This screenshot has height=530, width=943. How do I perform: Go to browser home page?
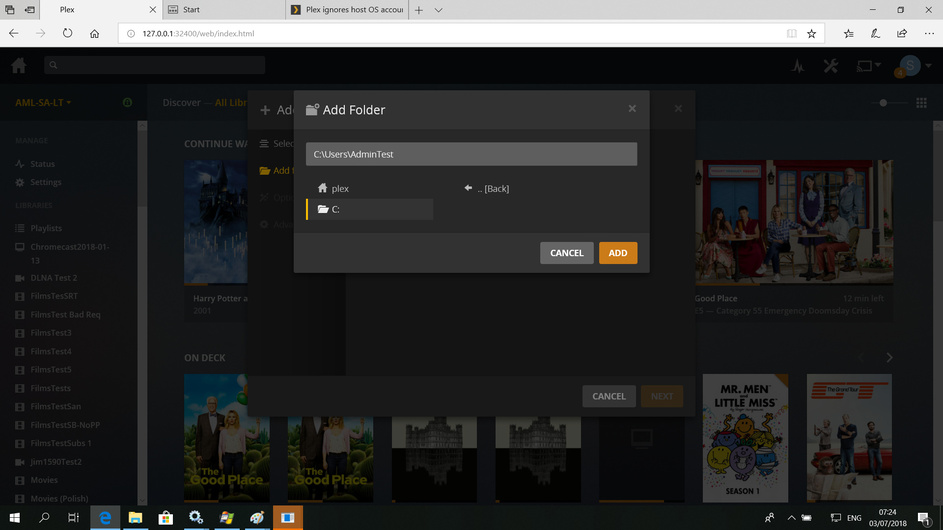94,34
